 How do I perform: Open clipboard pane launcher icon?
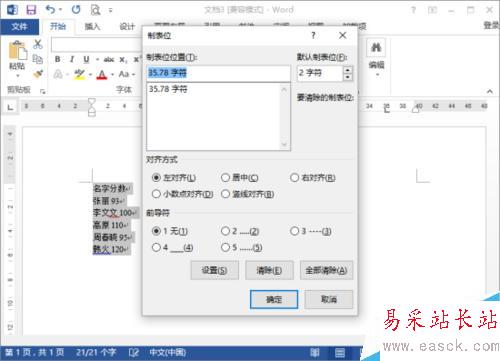click(x=43, y=91)
